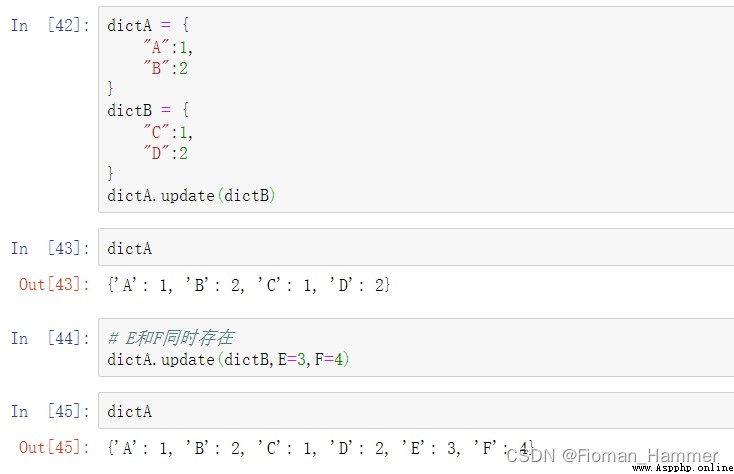Click the In [44] prompt label
This screenshot has width=734, height=474.
50,338
